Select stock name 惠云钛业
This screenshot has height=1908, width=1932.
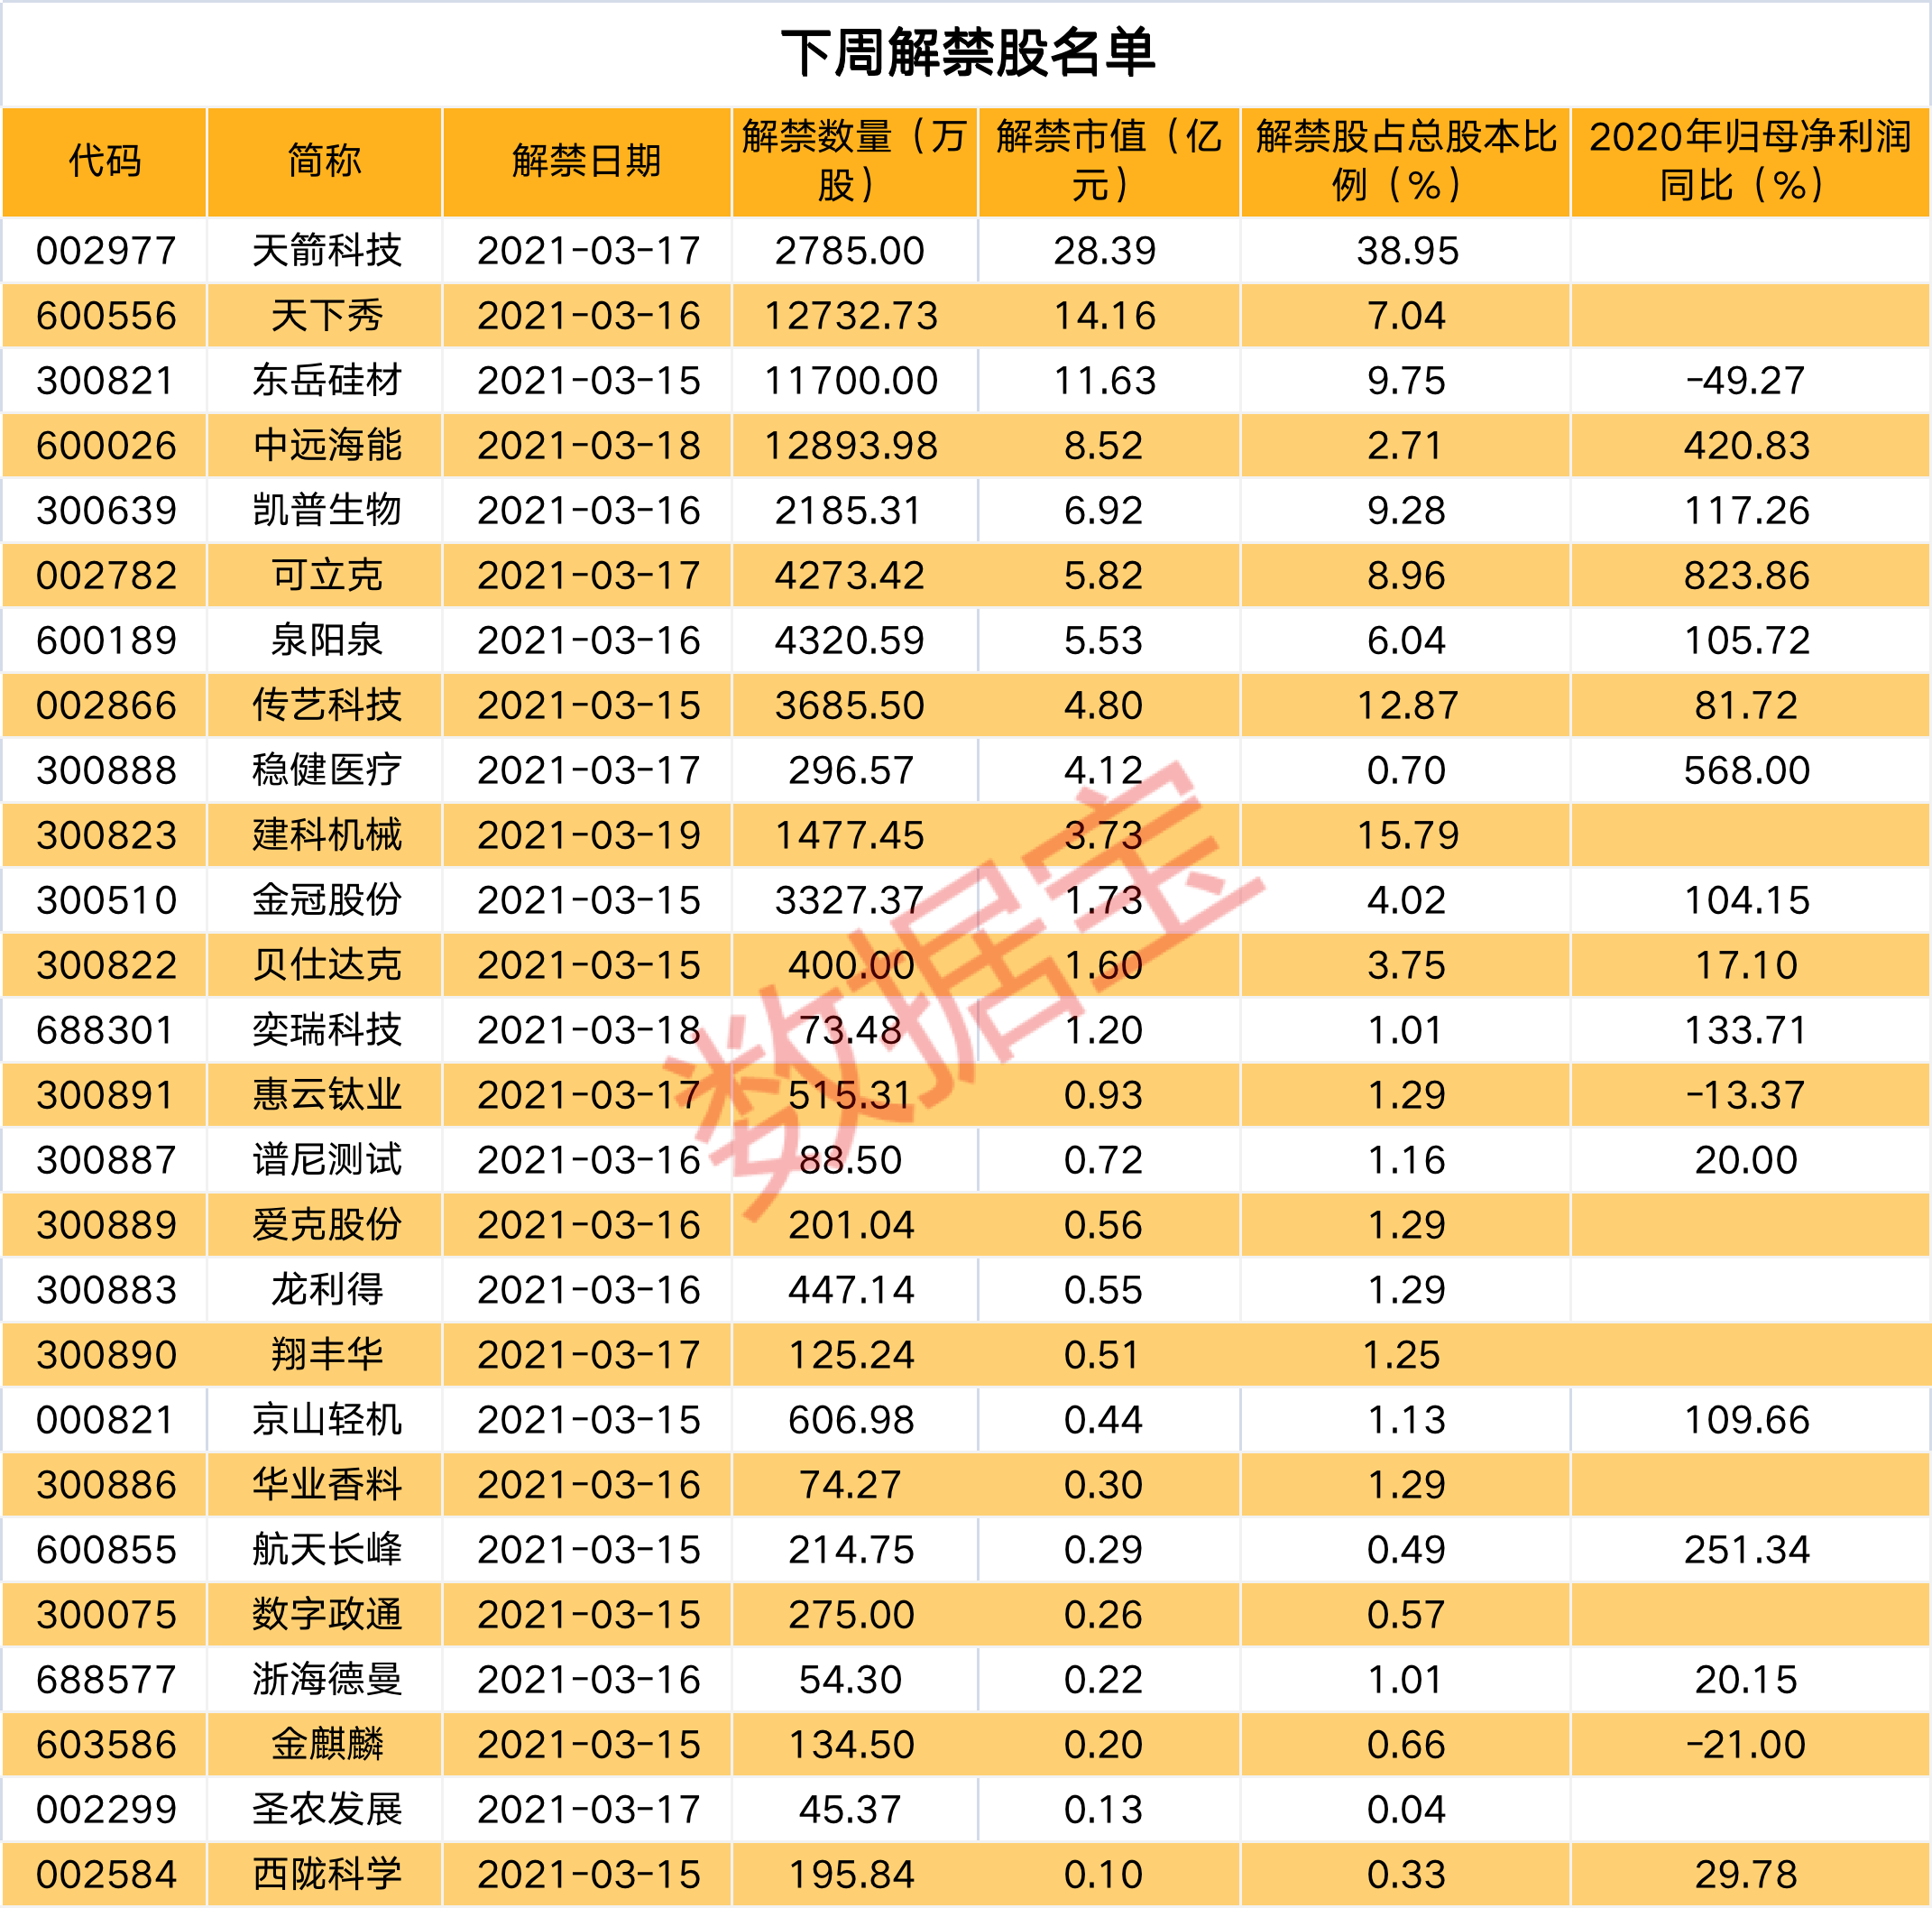tap(326, 1095)
